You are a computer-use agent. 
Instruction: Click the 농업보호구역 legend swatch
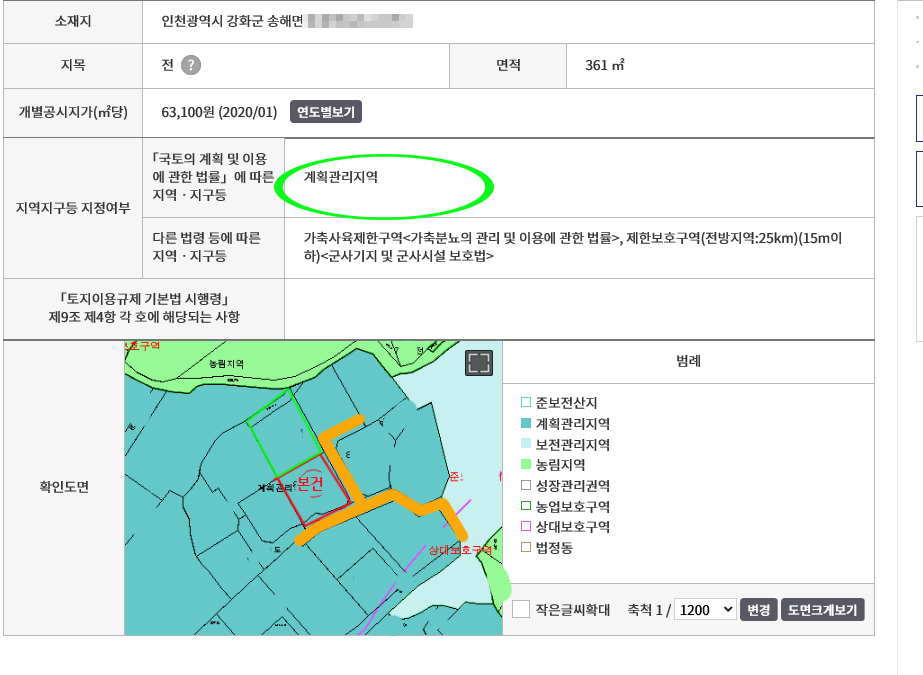point(526,507)
